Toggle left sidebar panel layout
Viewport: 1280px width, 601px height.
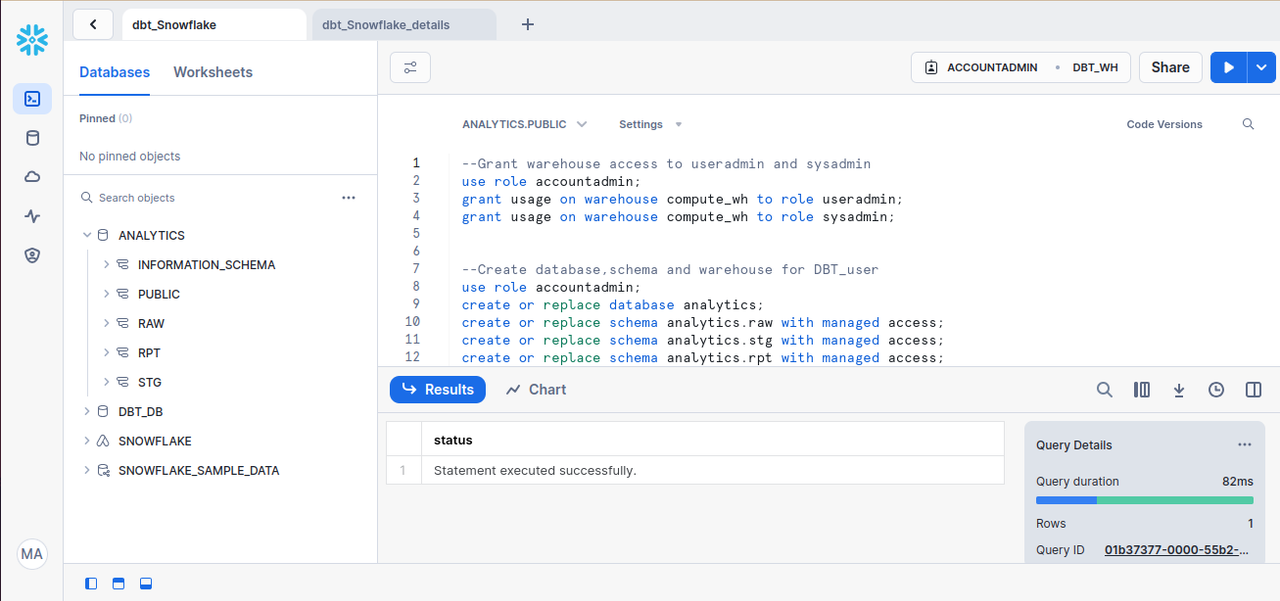pos(92,584)
